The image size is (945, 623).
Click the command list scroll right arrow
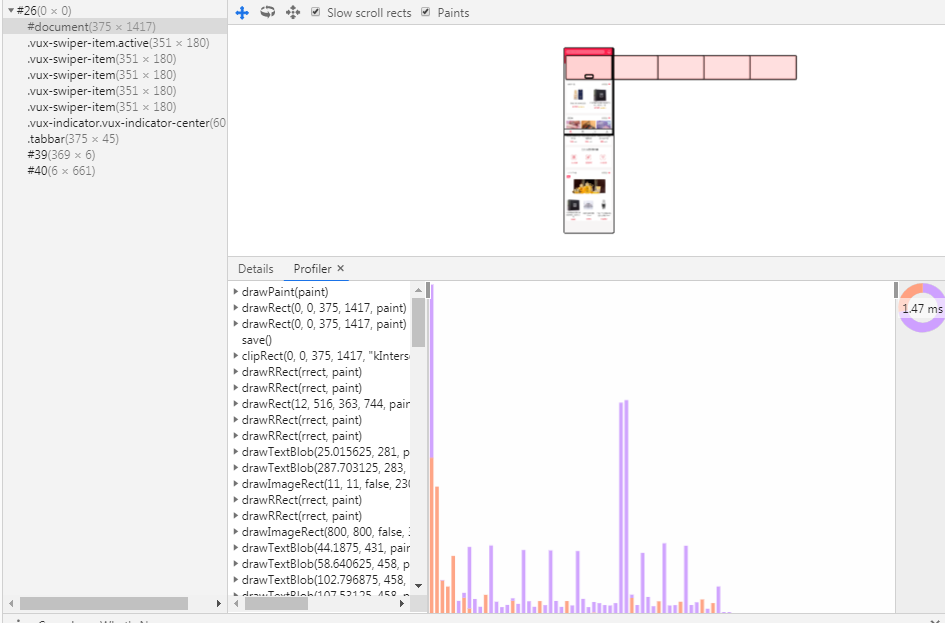click(402, 603)
